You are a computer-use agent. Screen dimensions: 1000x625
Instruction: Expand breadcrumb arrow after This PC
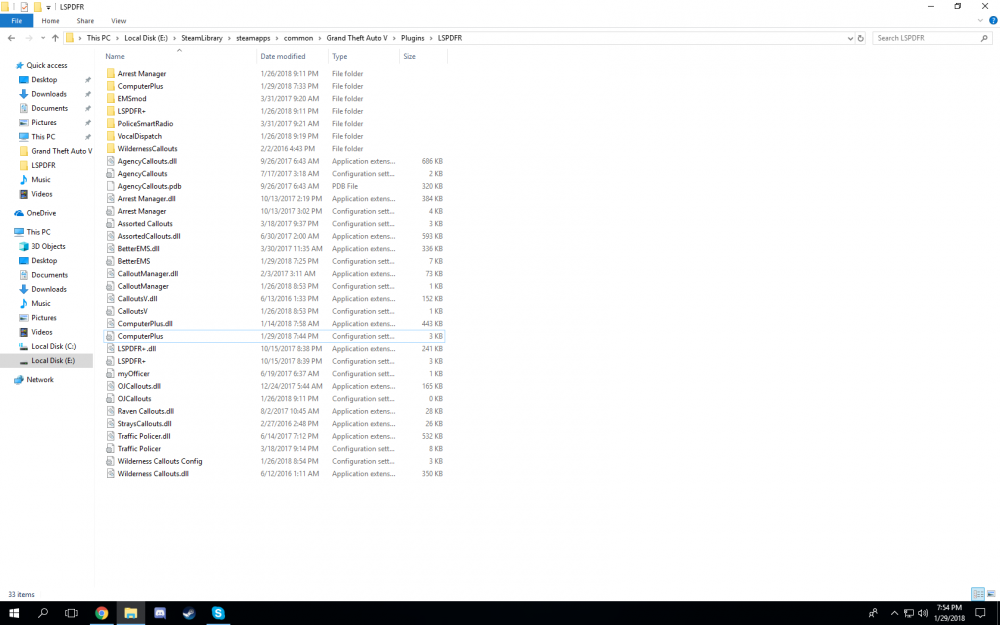point(117,38)
